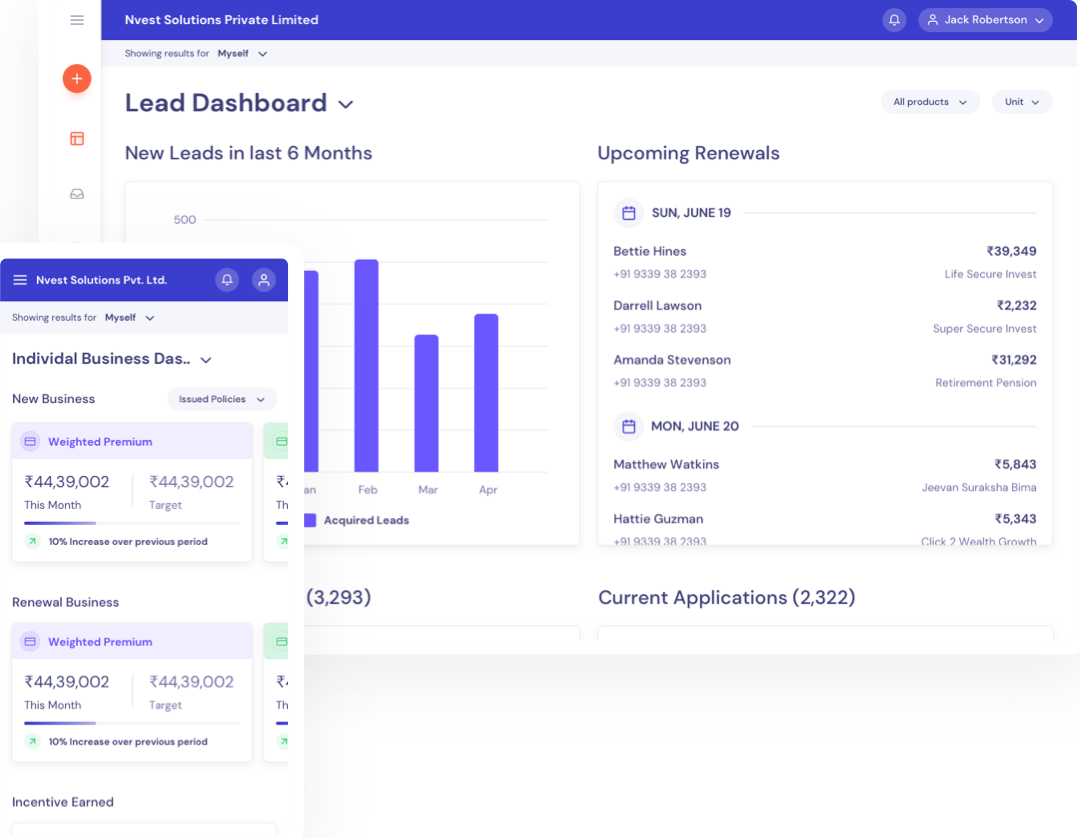Click calendar icon next to SUN, JUNE 19

pos(628,213)
